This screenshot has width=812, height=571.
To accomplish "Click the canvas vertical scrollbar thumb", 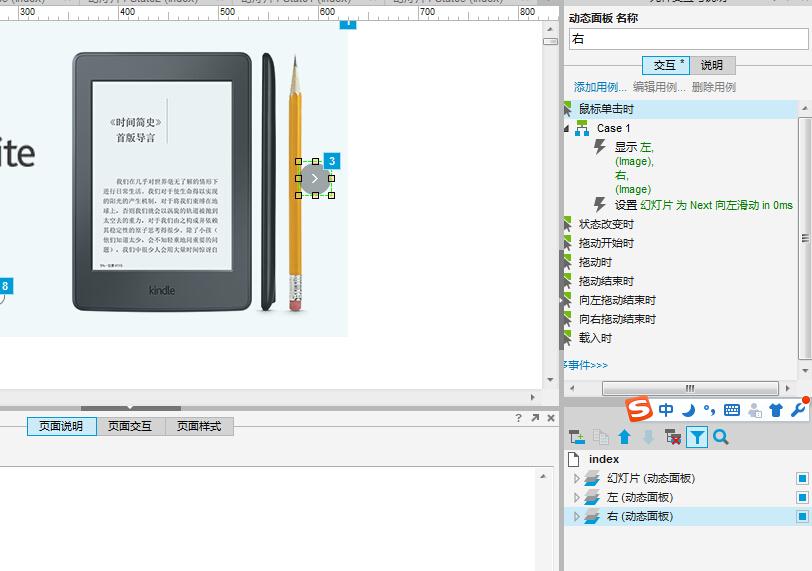I will pyautogui.click(x=550, y=41).
